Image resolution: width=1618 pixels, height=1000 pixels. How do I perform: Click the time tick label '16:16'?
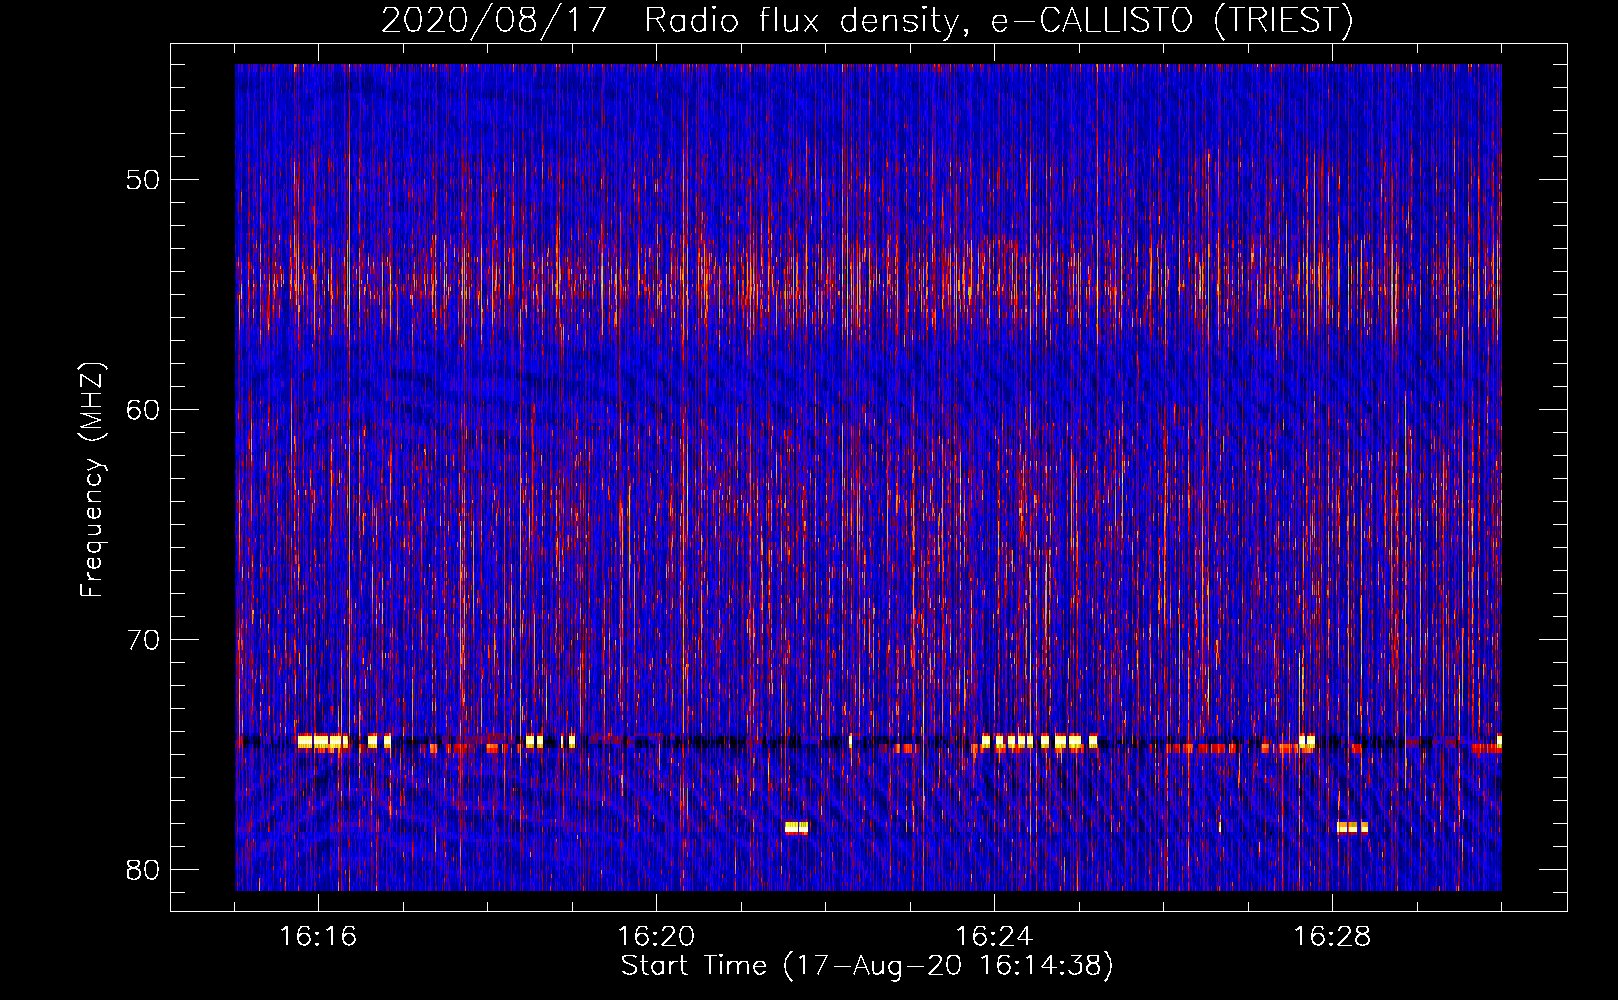[x=318, y=937]
